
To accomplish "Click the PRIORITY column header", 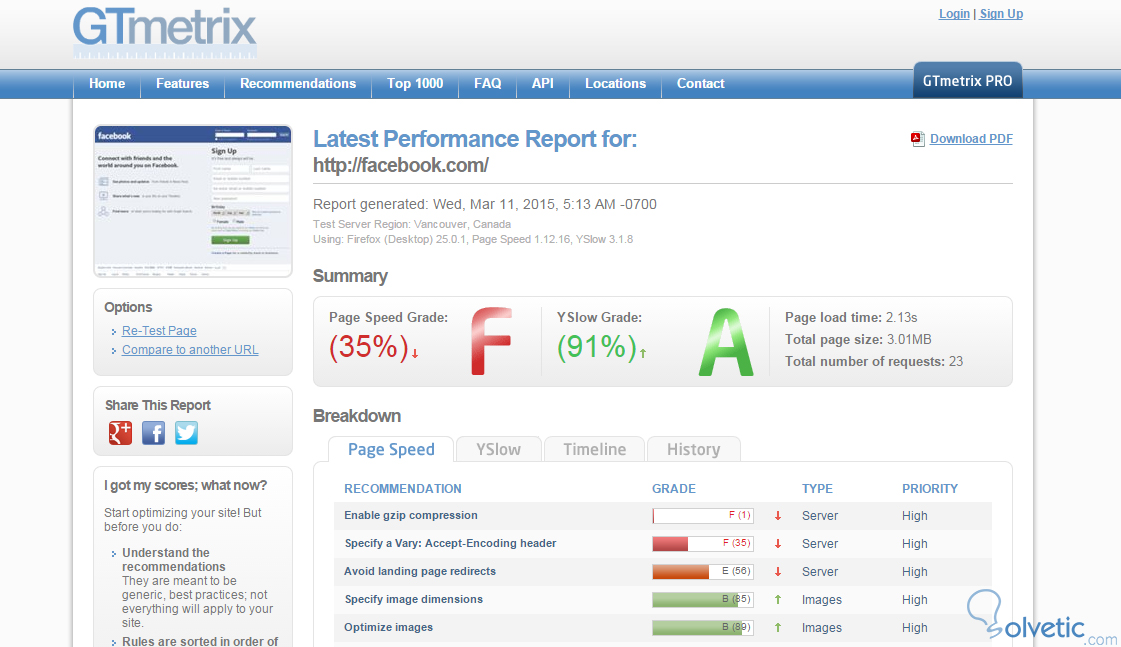I will [x=929, y=489].
